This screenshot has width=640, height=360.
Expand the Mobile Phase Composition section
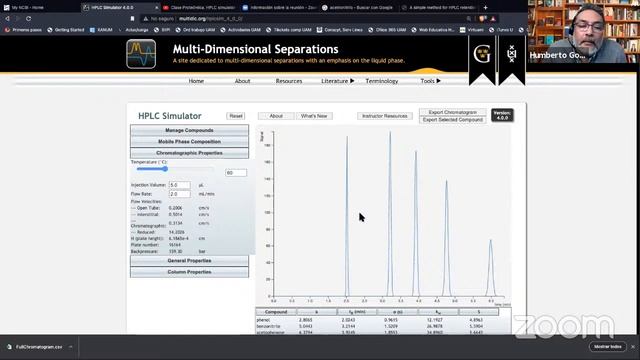(x=189, y=142)
